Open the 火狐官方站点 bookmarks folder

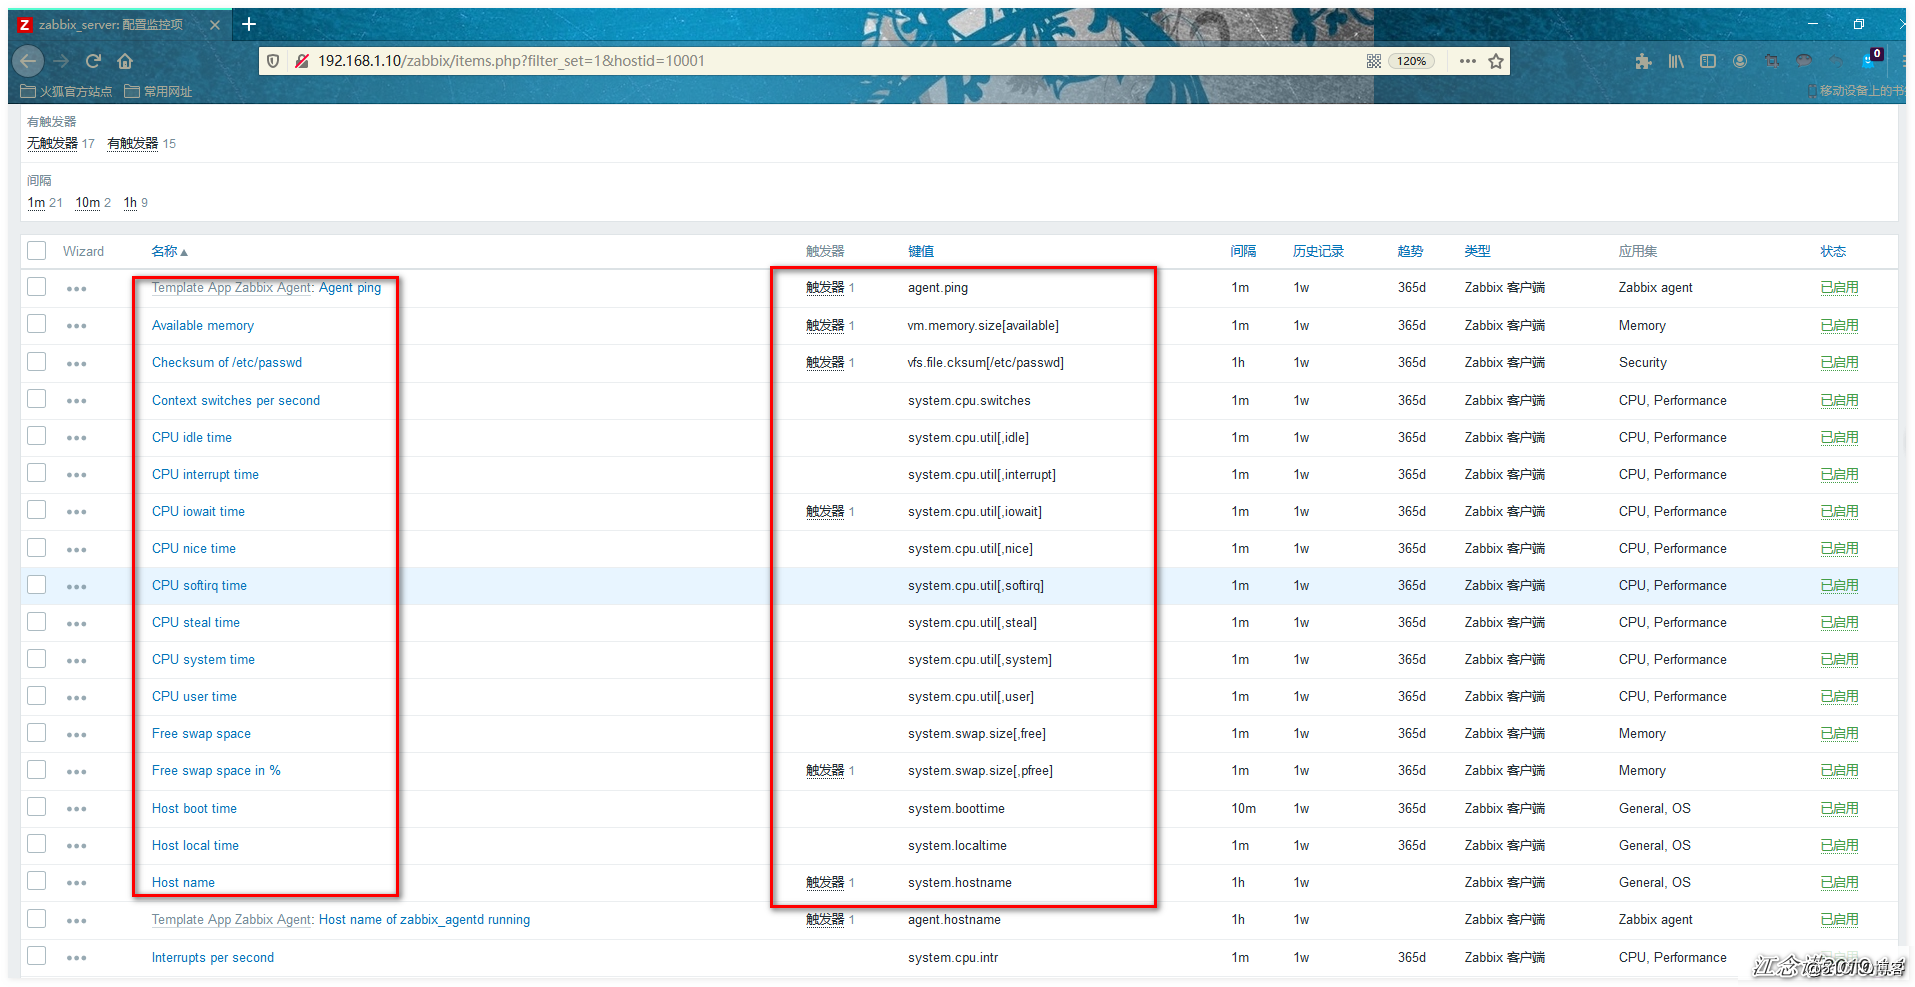[x=66, y=91]
